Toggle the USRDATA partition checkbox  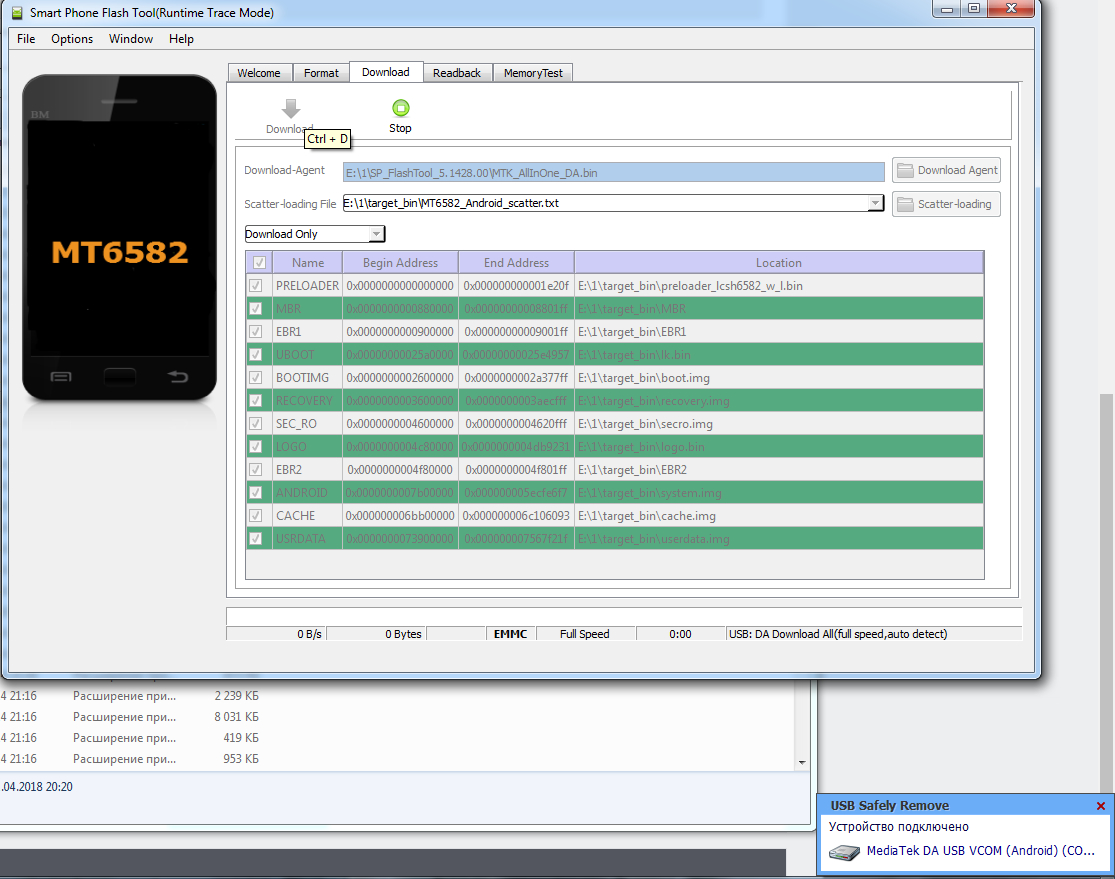(259, 539)
